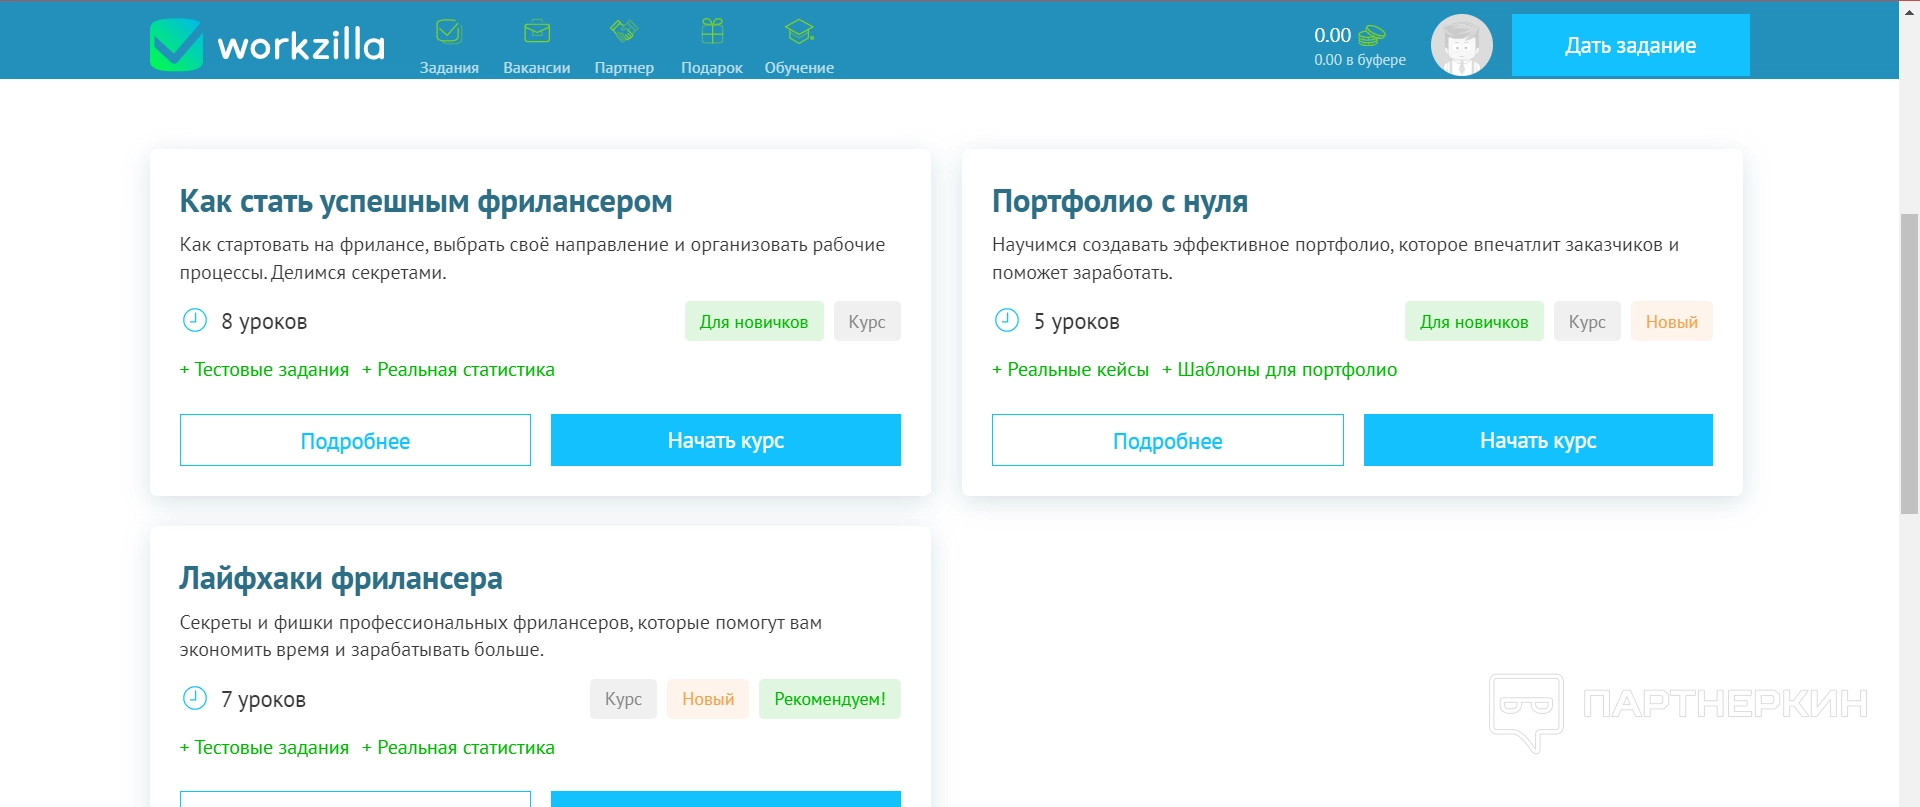The height and width of the screenshot is (807, 1920).
Task: Open the Портфолио с нуля title
Action: 1120,201
